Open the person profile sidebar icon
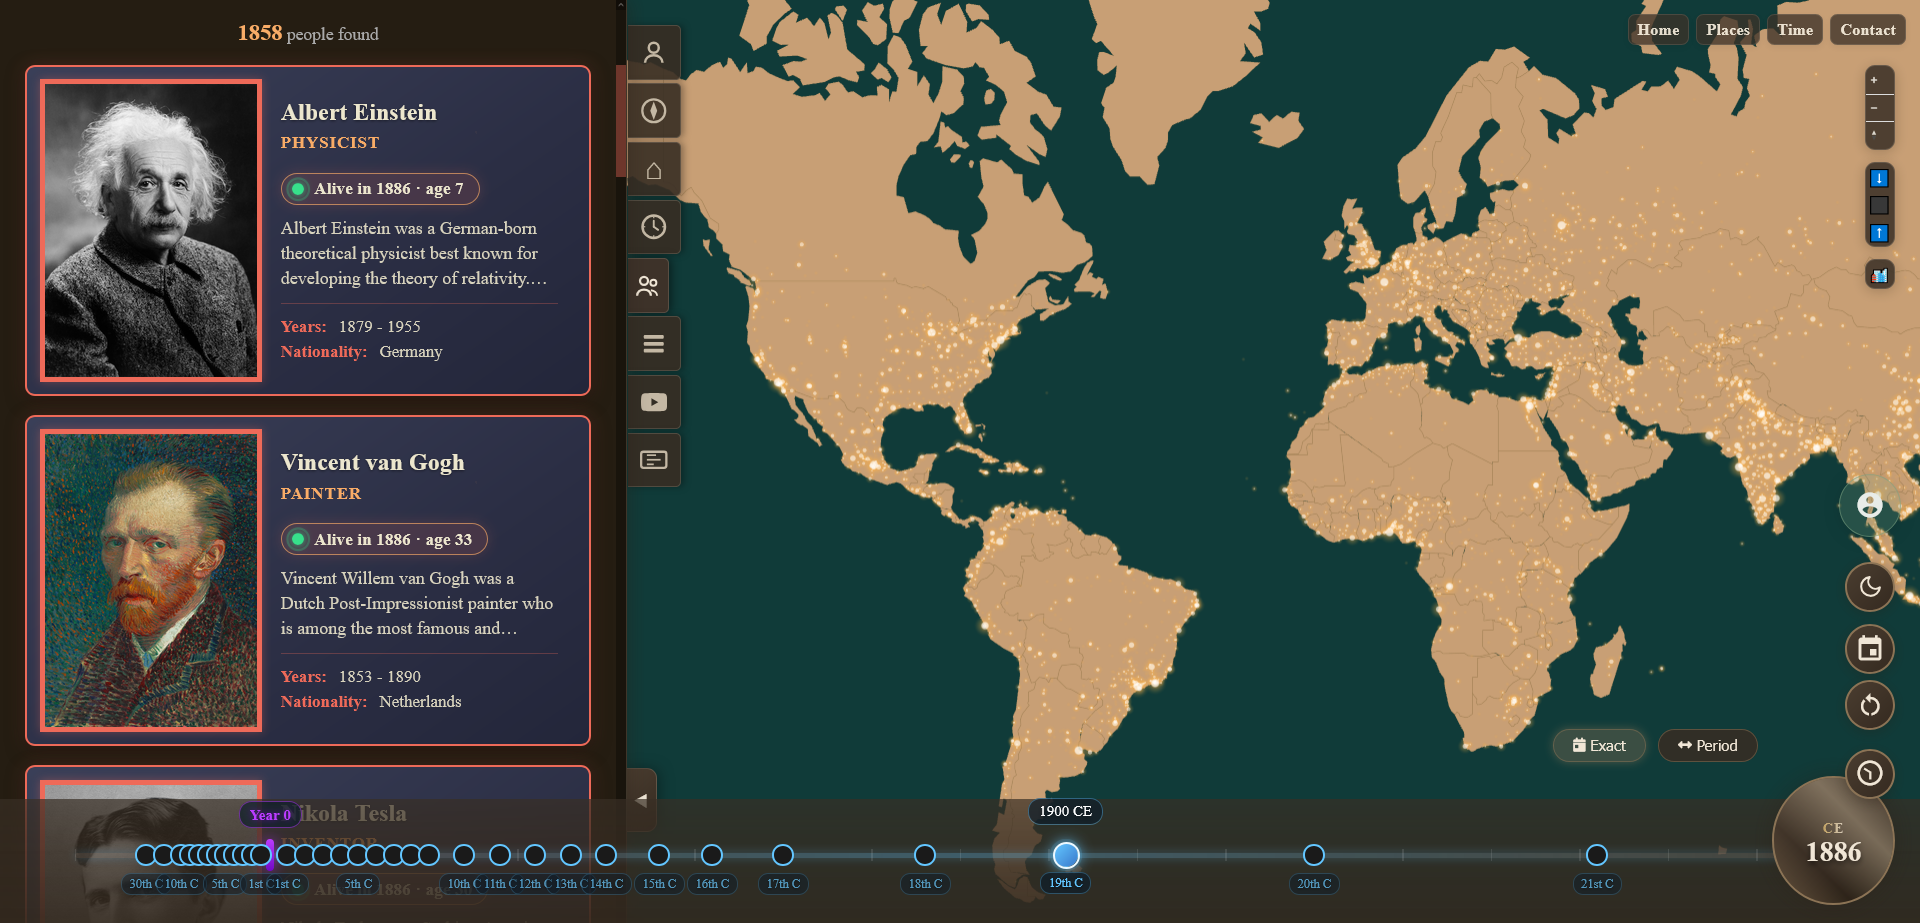The image size is (1920, 923). pyautogui.click(x=654, y=53)
